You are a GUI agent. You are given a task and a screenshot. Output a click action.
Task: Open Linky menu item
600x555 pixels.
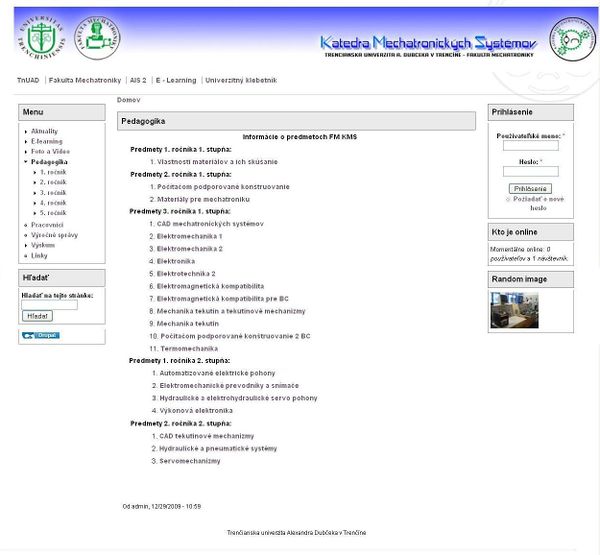(x=39, y=256)
